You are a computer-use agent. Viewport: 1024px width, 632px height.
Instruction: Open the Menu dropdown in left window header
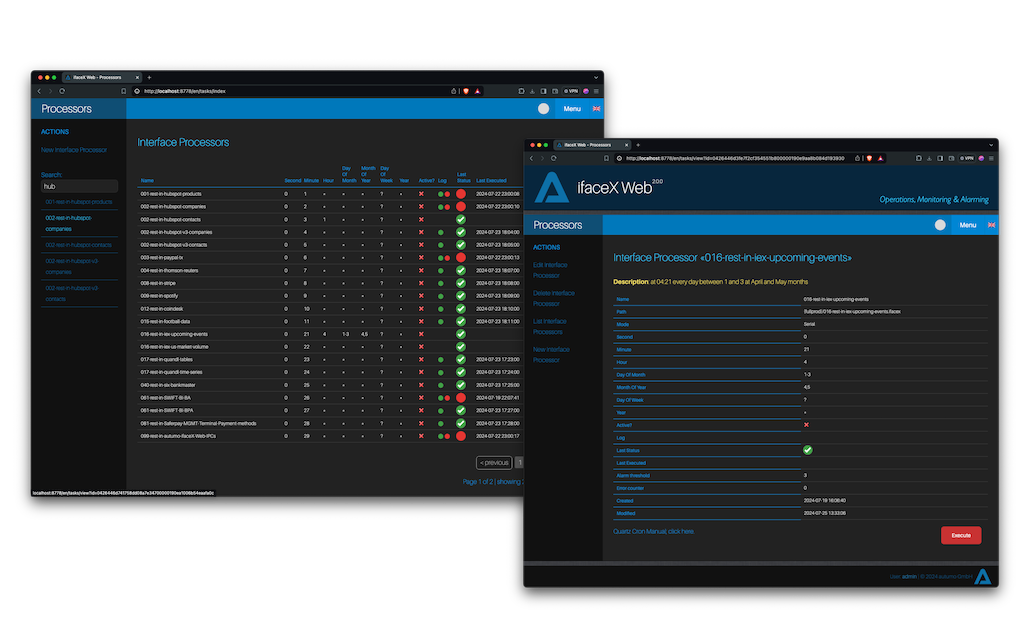572,109
